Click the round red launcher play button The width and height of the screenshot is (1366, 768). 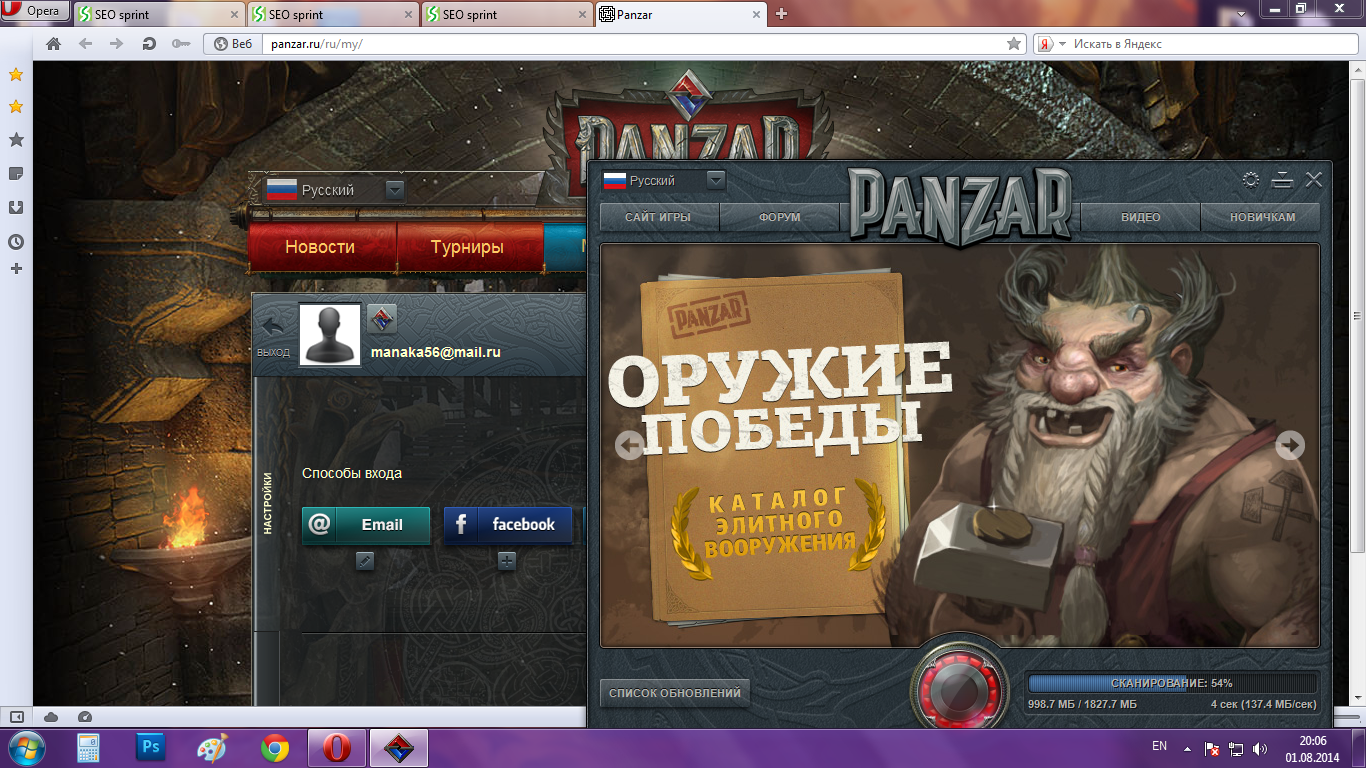959,690
